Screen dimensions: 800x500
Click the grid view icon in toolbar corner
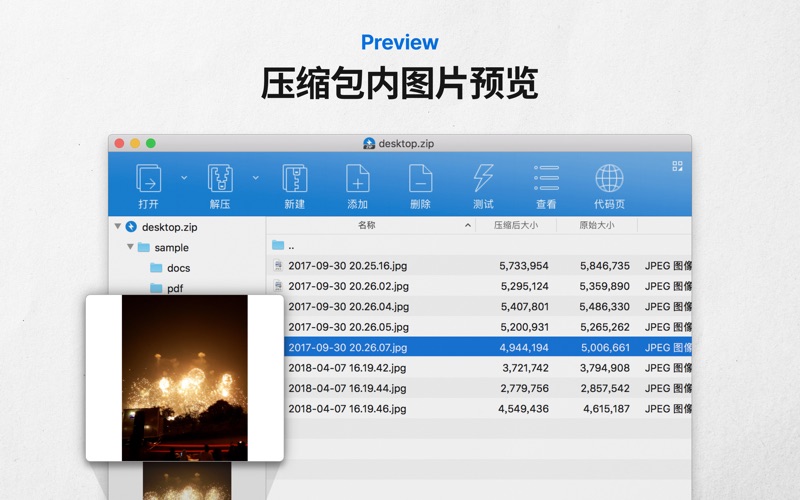[678, 166]
